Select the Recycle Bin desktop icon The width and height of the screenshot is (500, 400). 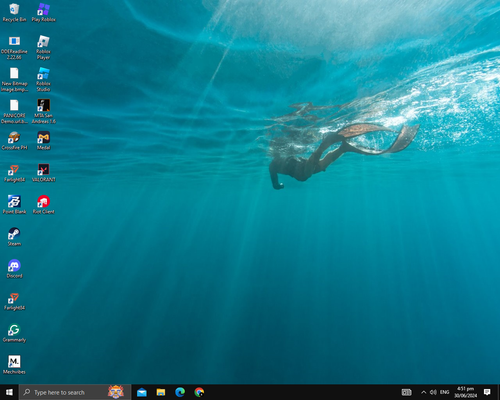14,13
